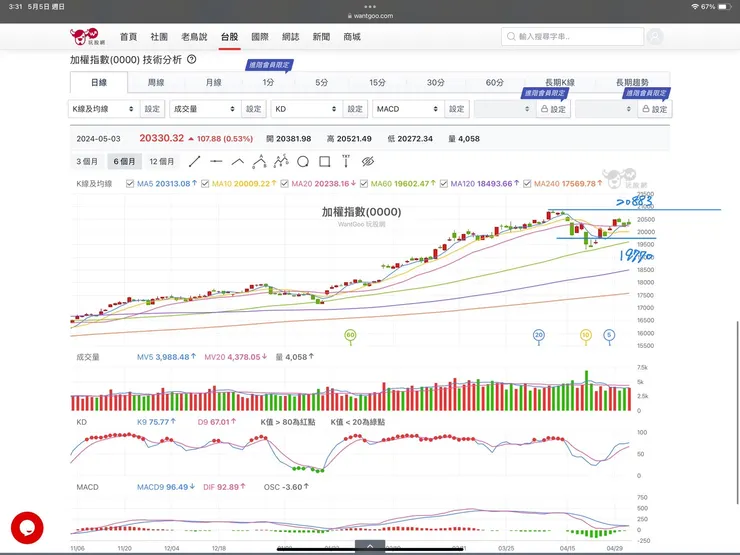Viewport: 740px width, 555px height.
Task: Select the rectangle drawing tool
Action: (325, 161)
